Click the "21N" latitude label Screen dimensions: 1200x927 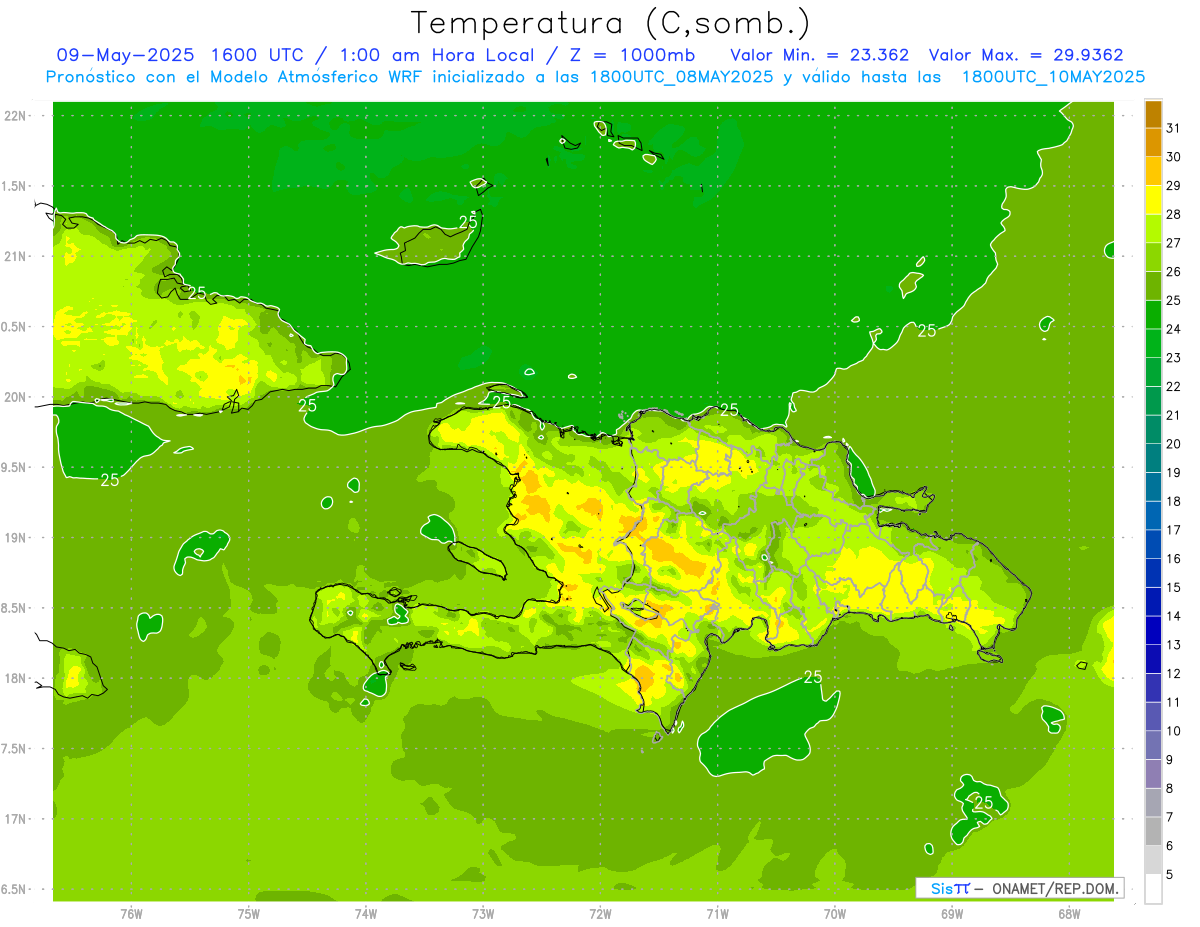pos(16,256)
